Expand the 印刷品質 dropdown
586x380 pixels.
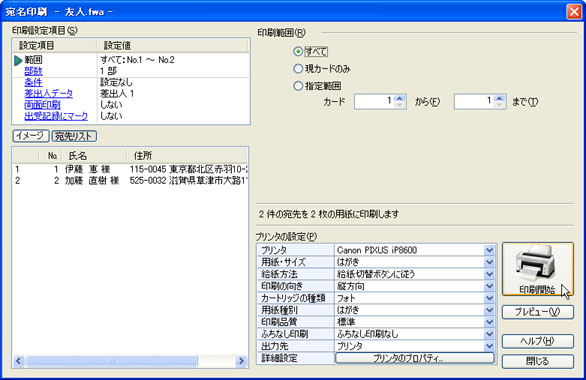tap(489, 322)
